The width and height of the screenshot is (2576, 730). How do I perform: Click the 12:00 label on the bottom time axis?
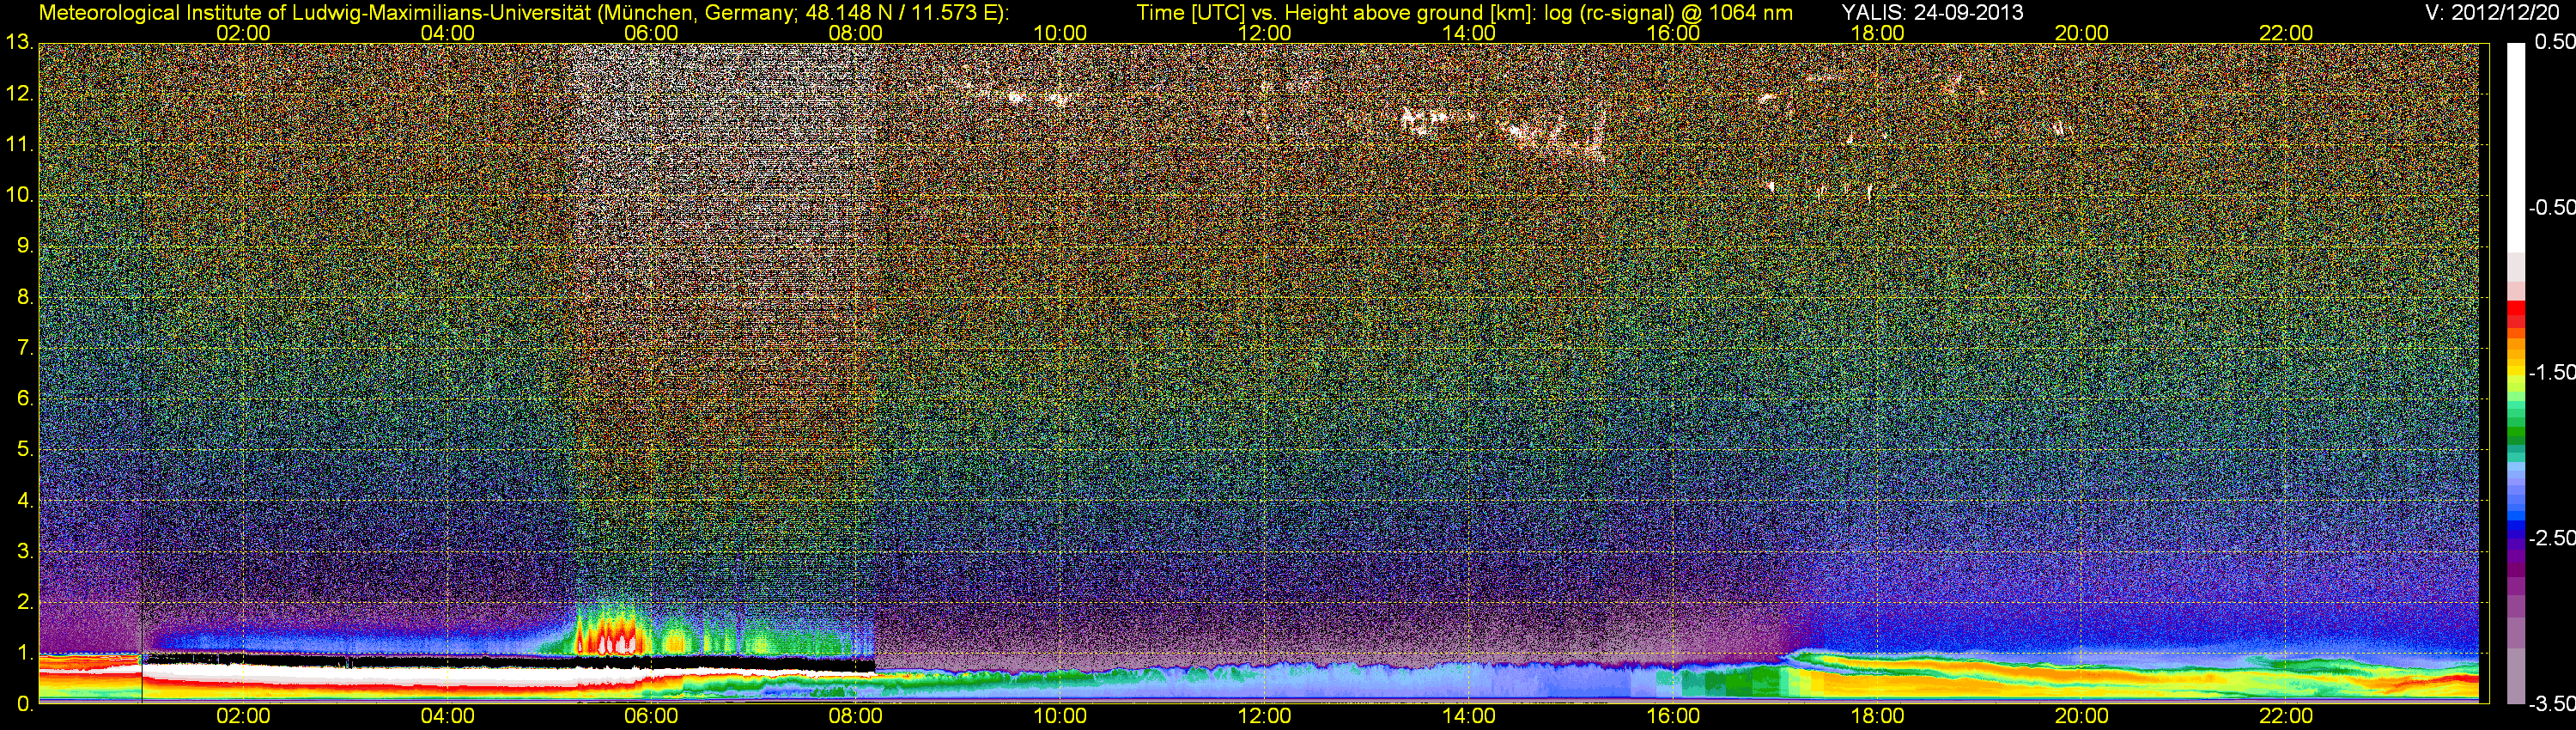1264,716
